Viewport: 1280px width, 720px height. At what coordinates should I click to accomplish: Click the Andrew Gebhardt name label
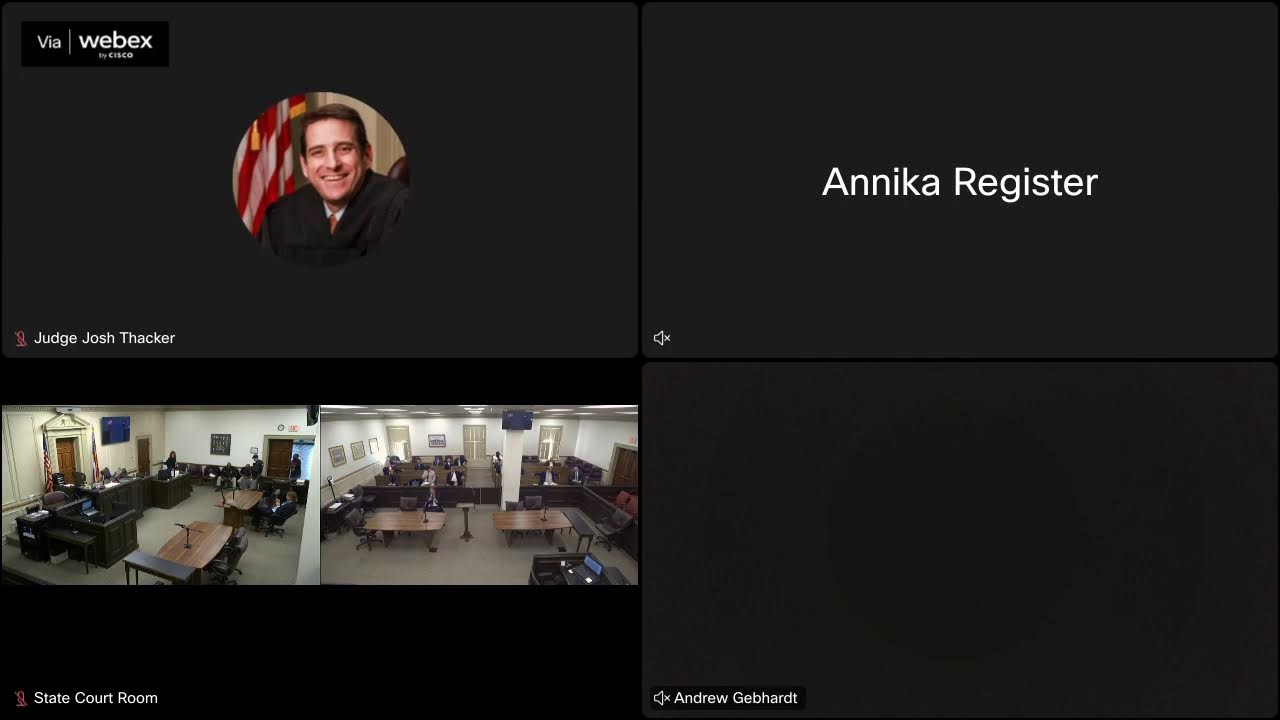coord(735,698)
